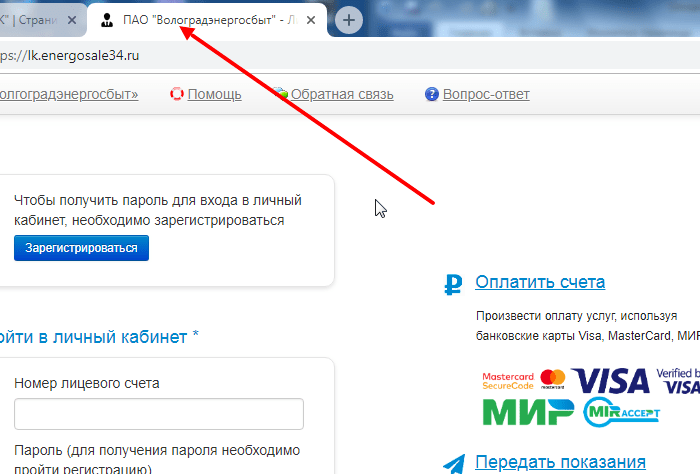
Task: Click the person favicon on the active tab
Action: 107,20
